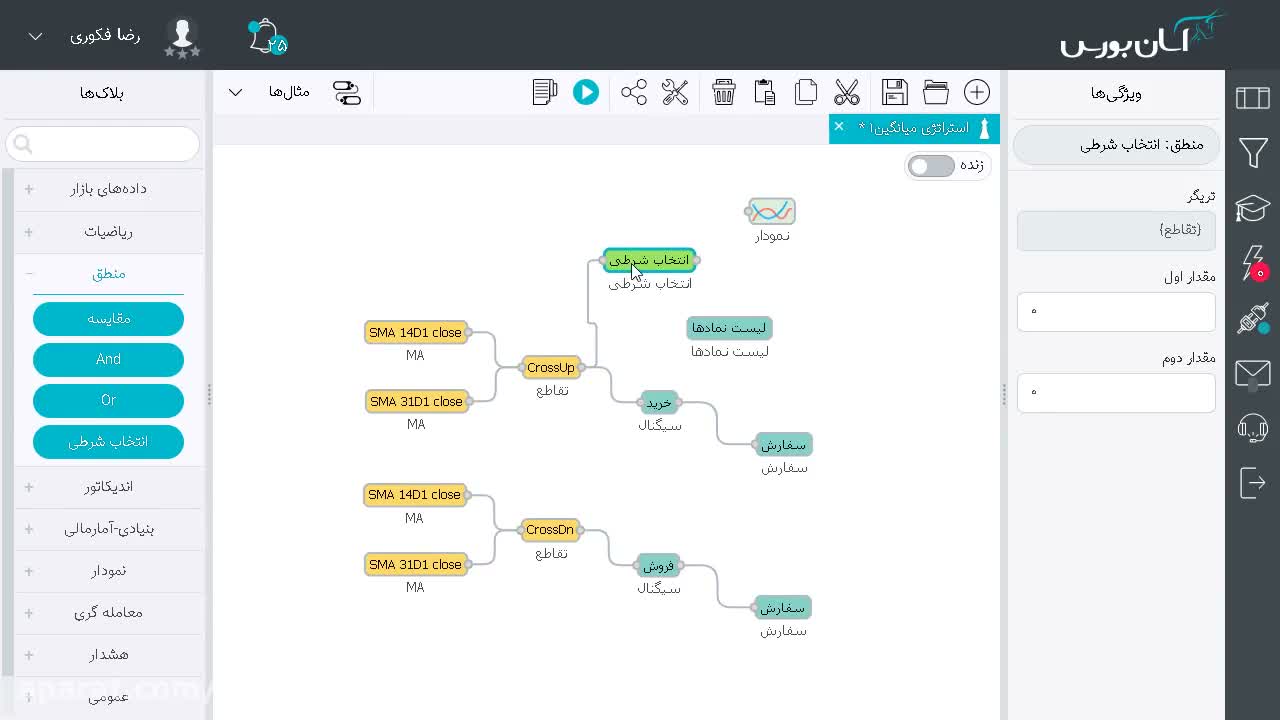Click the trash delete icon in toolbar
The height and width of the screenshot is (720, 1280).
point(724,92)
